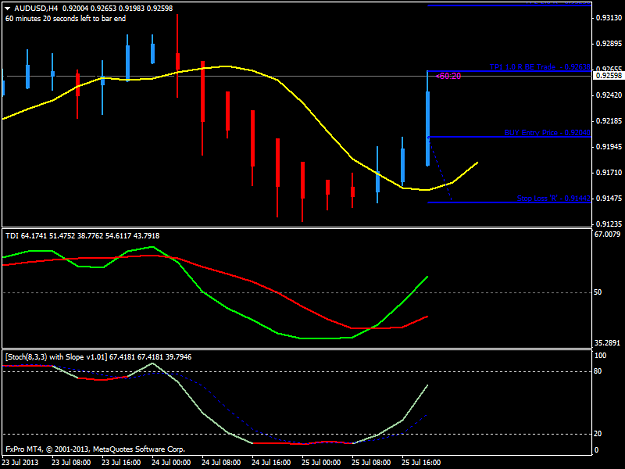The image size is (625, 469).
Task: Click the 0.91710 price scale value
Action: [x=609, y=172]
